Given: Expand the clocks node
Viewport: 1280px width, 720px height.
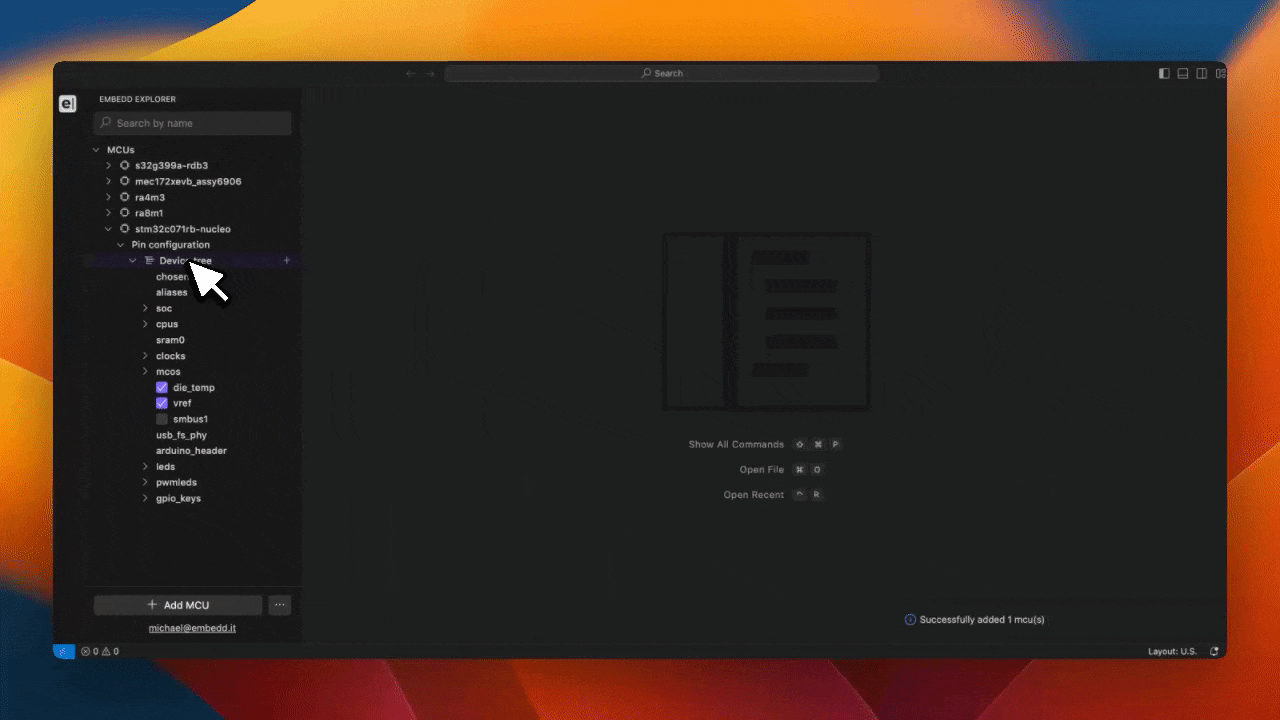Looking at the screenshot, I should click(146, 356).
